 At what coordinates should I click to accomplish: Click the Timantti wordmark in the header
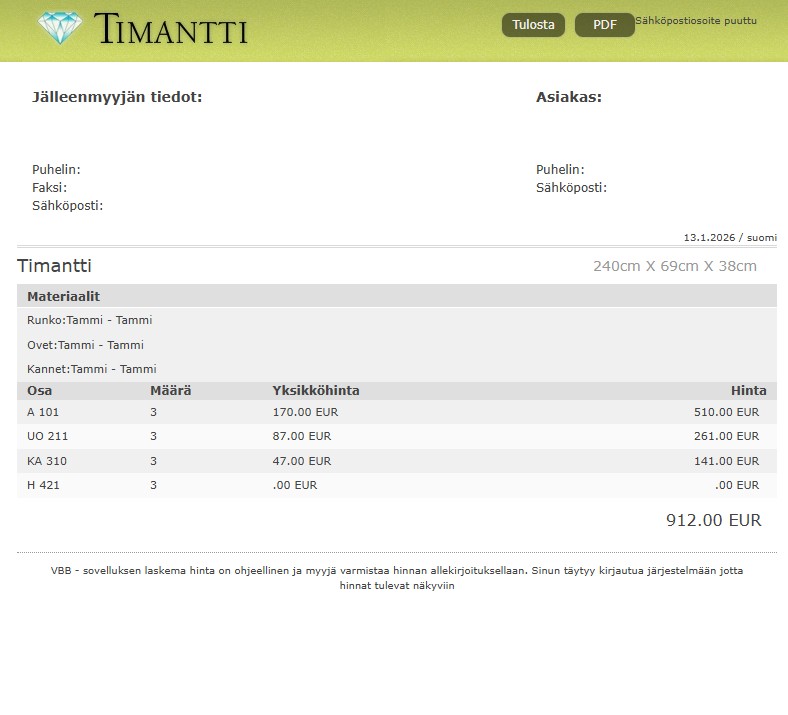pos(170,30)
